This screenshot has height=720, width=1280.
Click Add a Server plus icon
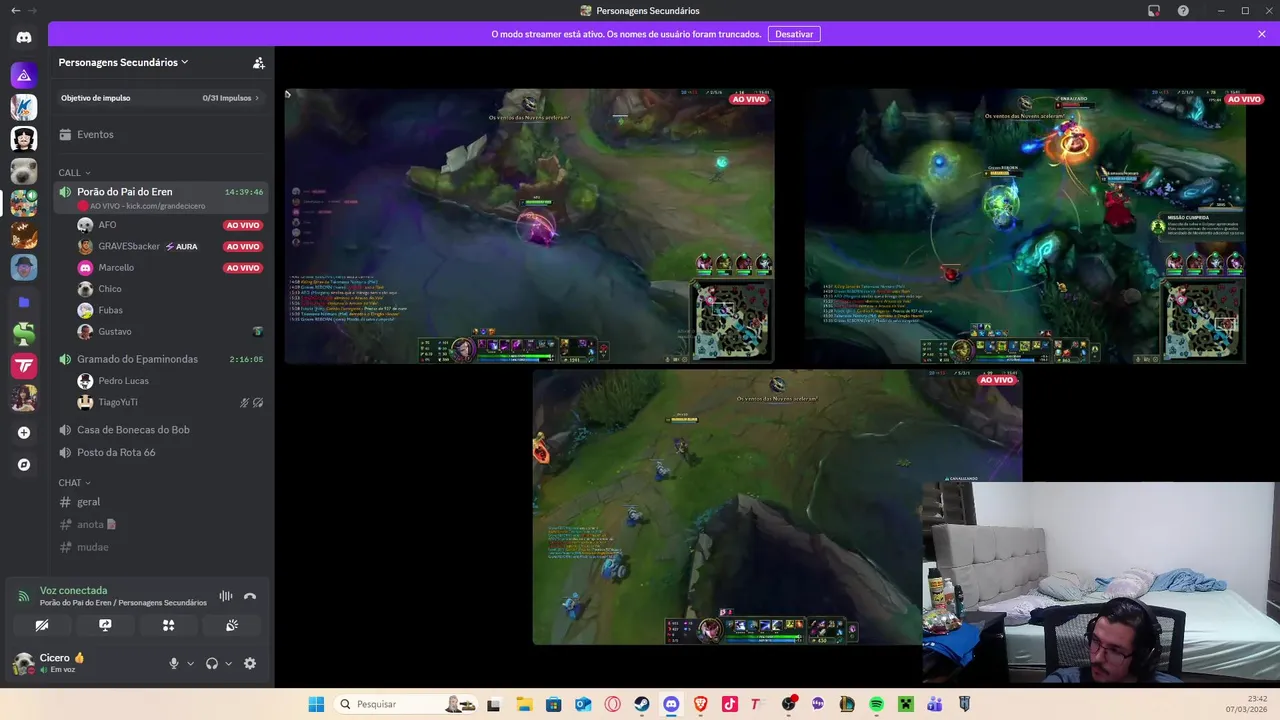pyautogui.click(x=24, y=433)
